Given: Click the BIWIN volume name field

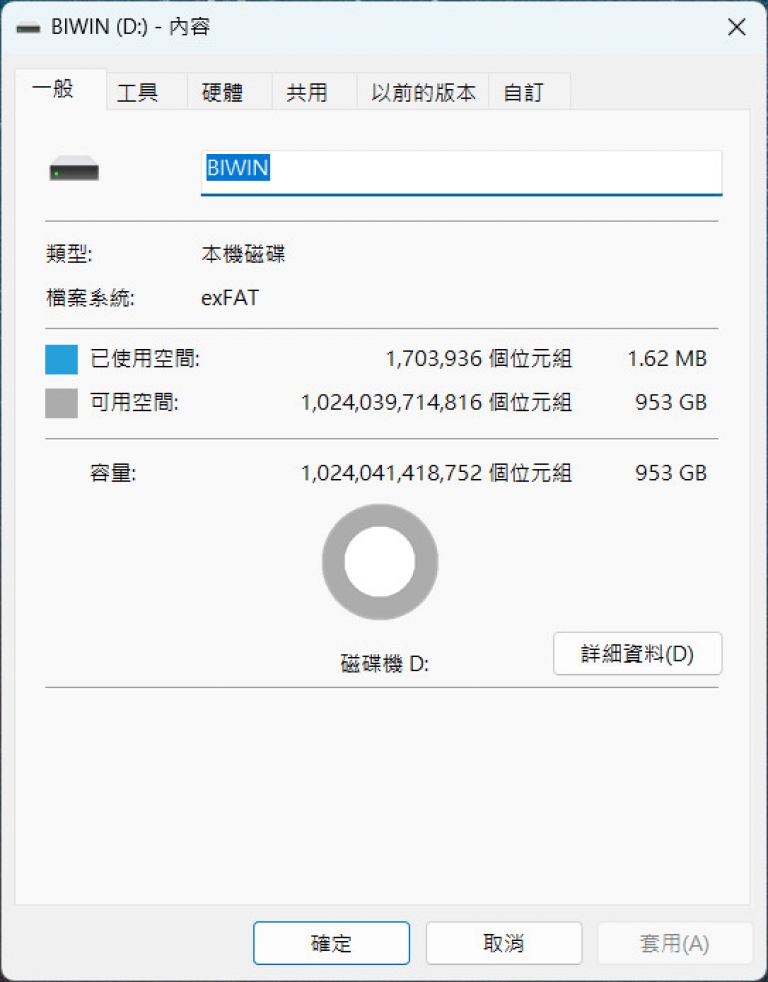Looking at the screenshot, I should (x=461, y=172).
